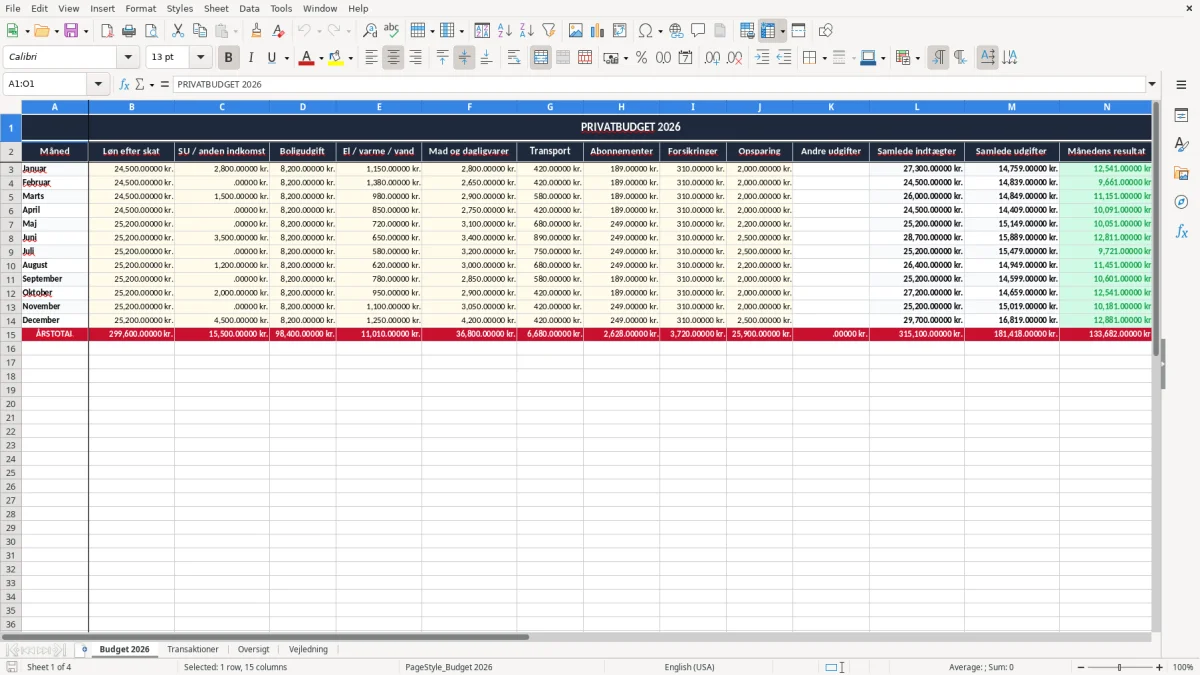Viewport: 1200px width, 675px height.
Task: Align cell text left
Action: pyautogui.click(x=371, y=58)
